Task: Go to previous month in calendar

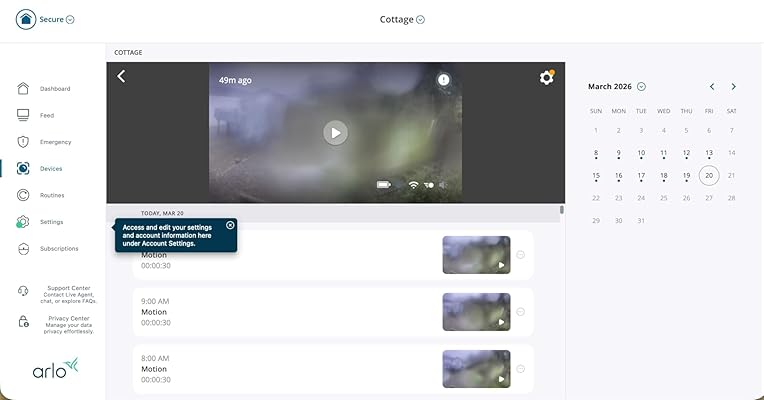Action: pos(712,86)
